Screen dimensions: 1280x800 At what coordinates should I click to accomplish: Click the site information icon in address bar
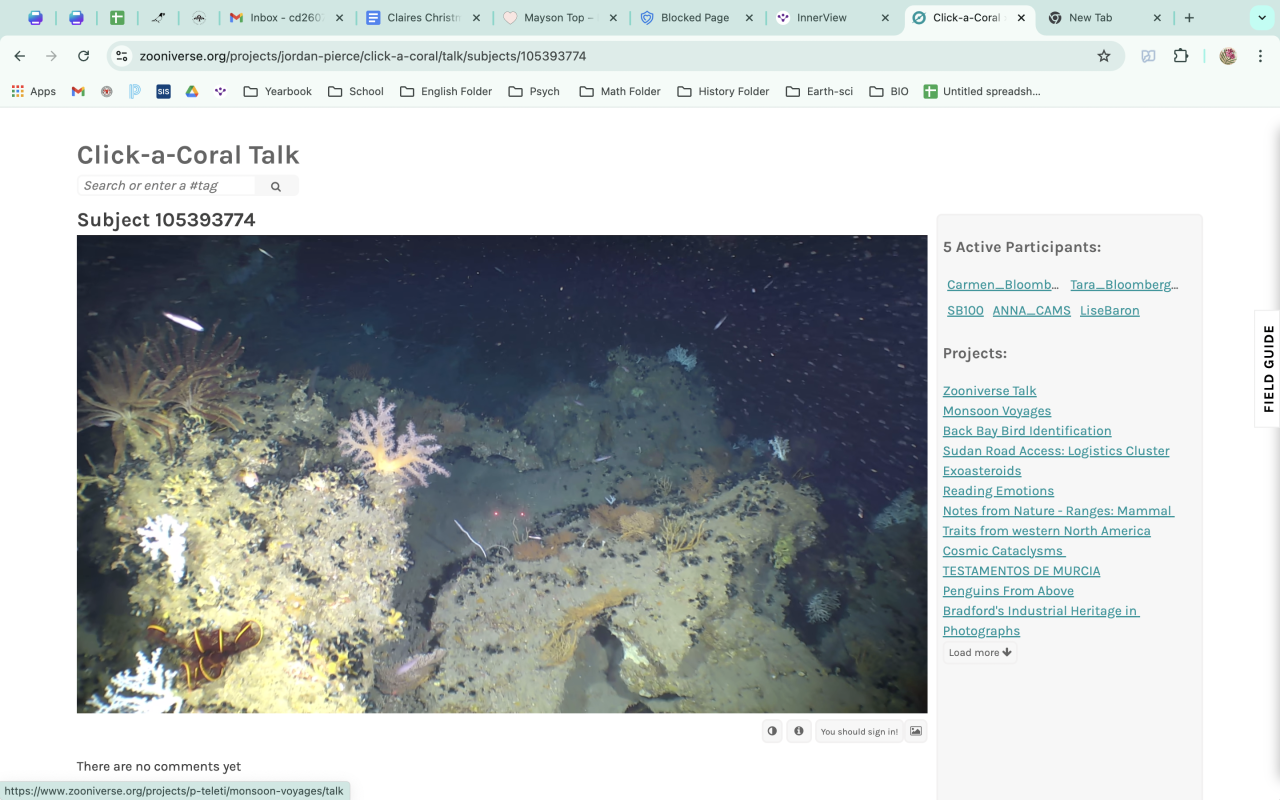click(121, 56)
